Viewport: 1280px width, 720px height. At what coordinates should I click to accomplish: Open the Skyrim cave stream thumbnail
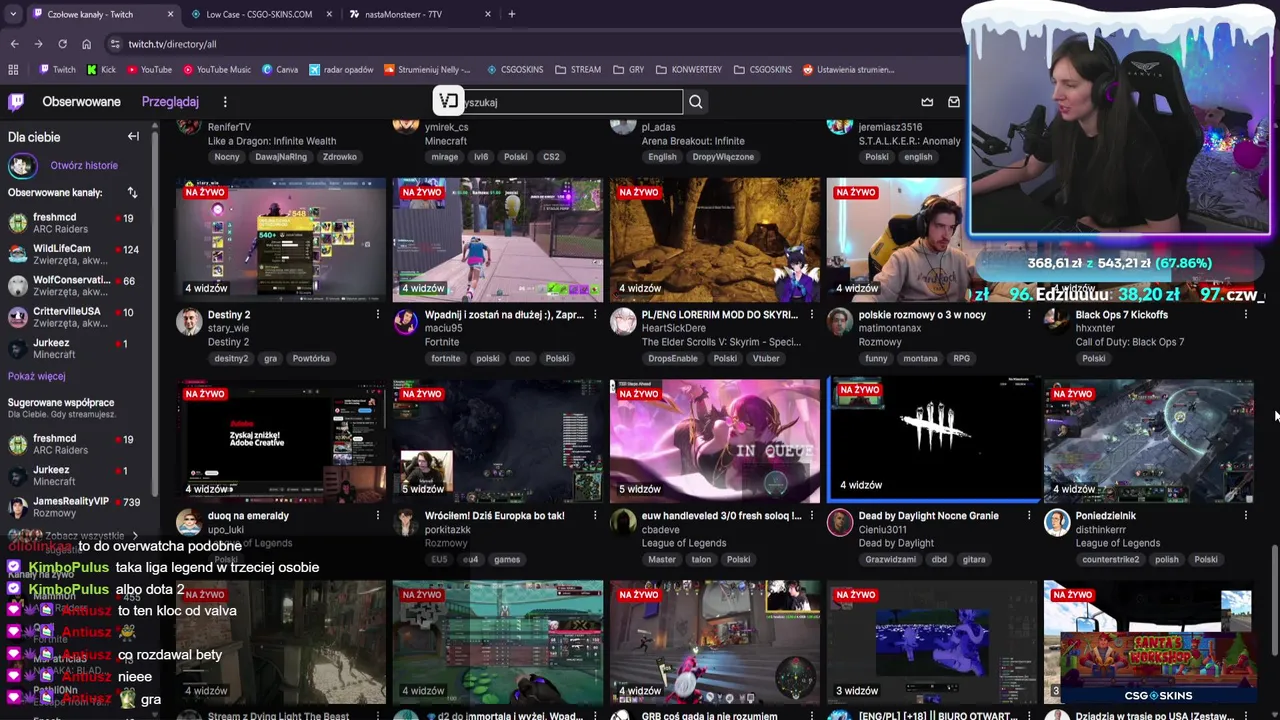pos(715,240)
